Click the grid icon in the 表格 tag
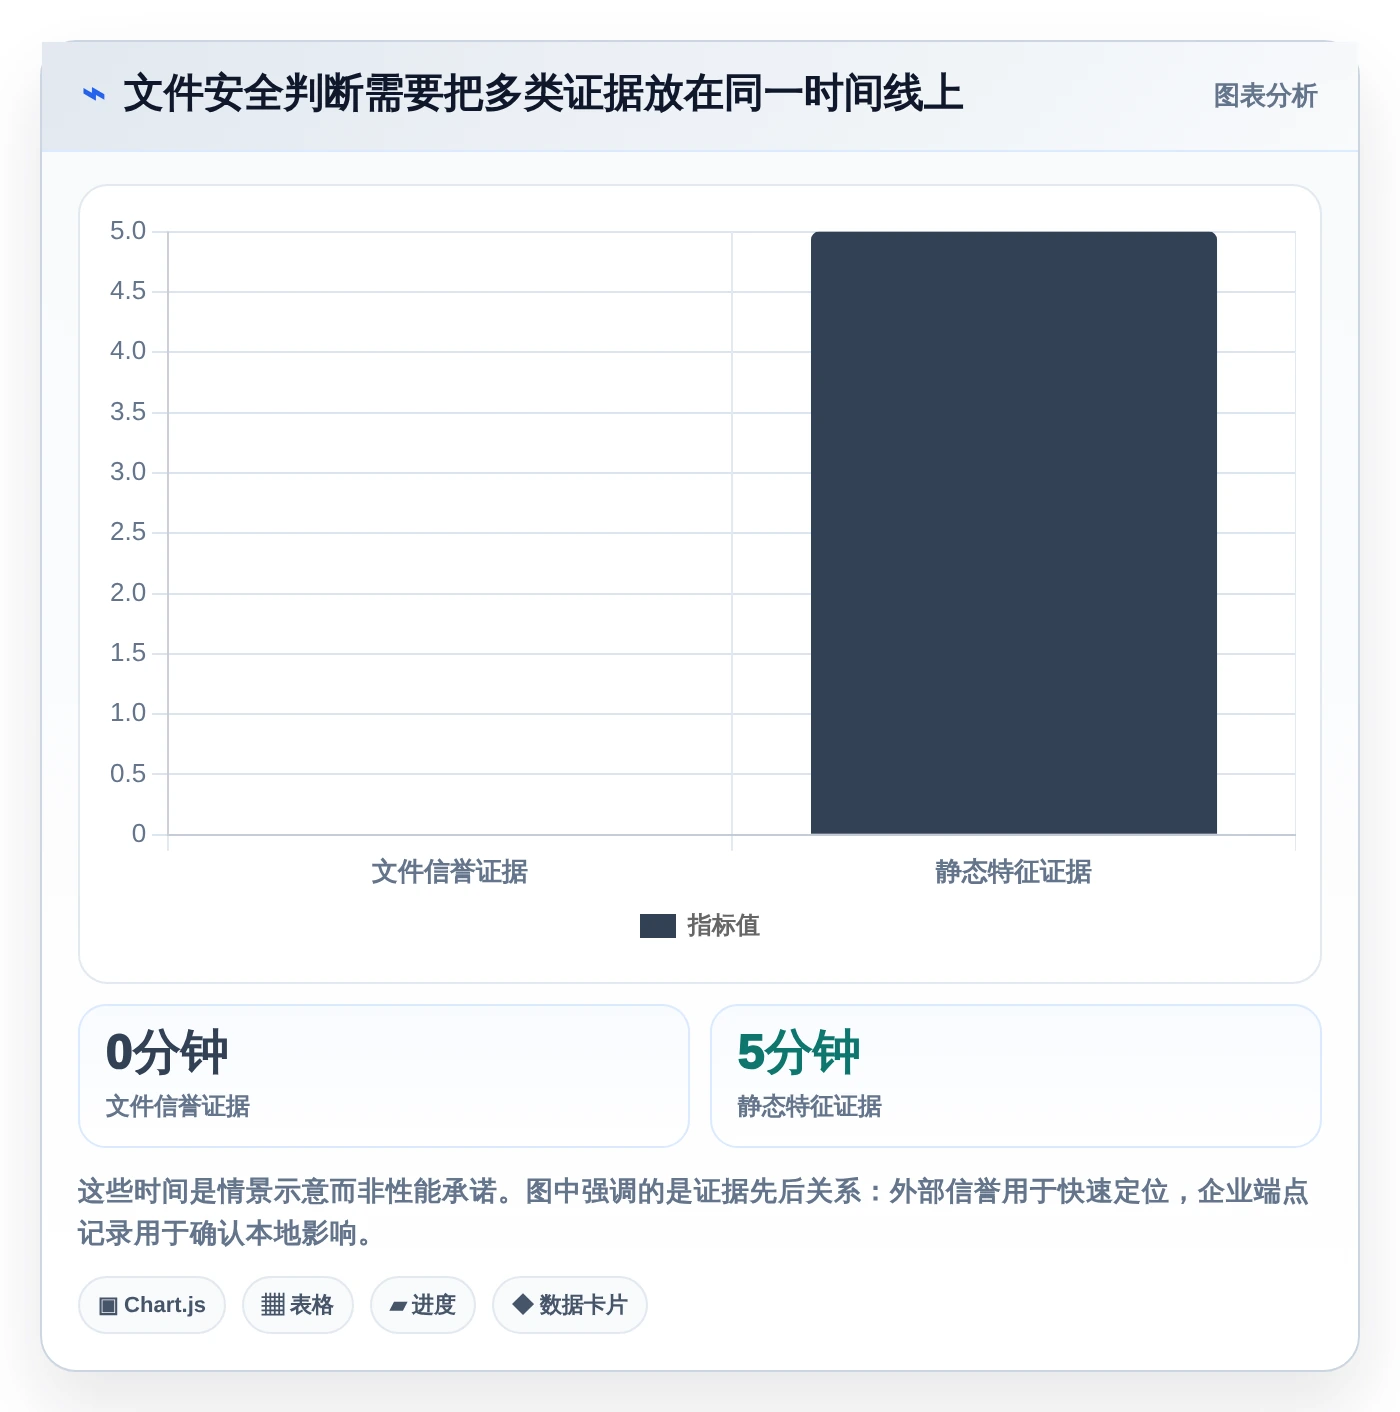 coord(273,1305)
